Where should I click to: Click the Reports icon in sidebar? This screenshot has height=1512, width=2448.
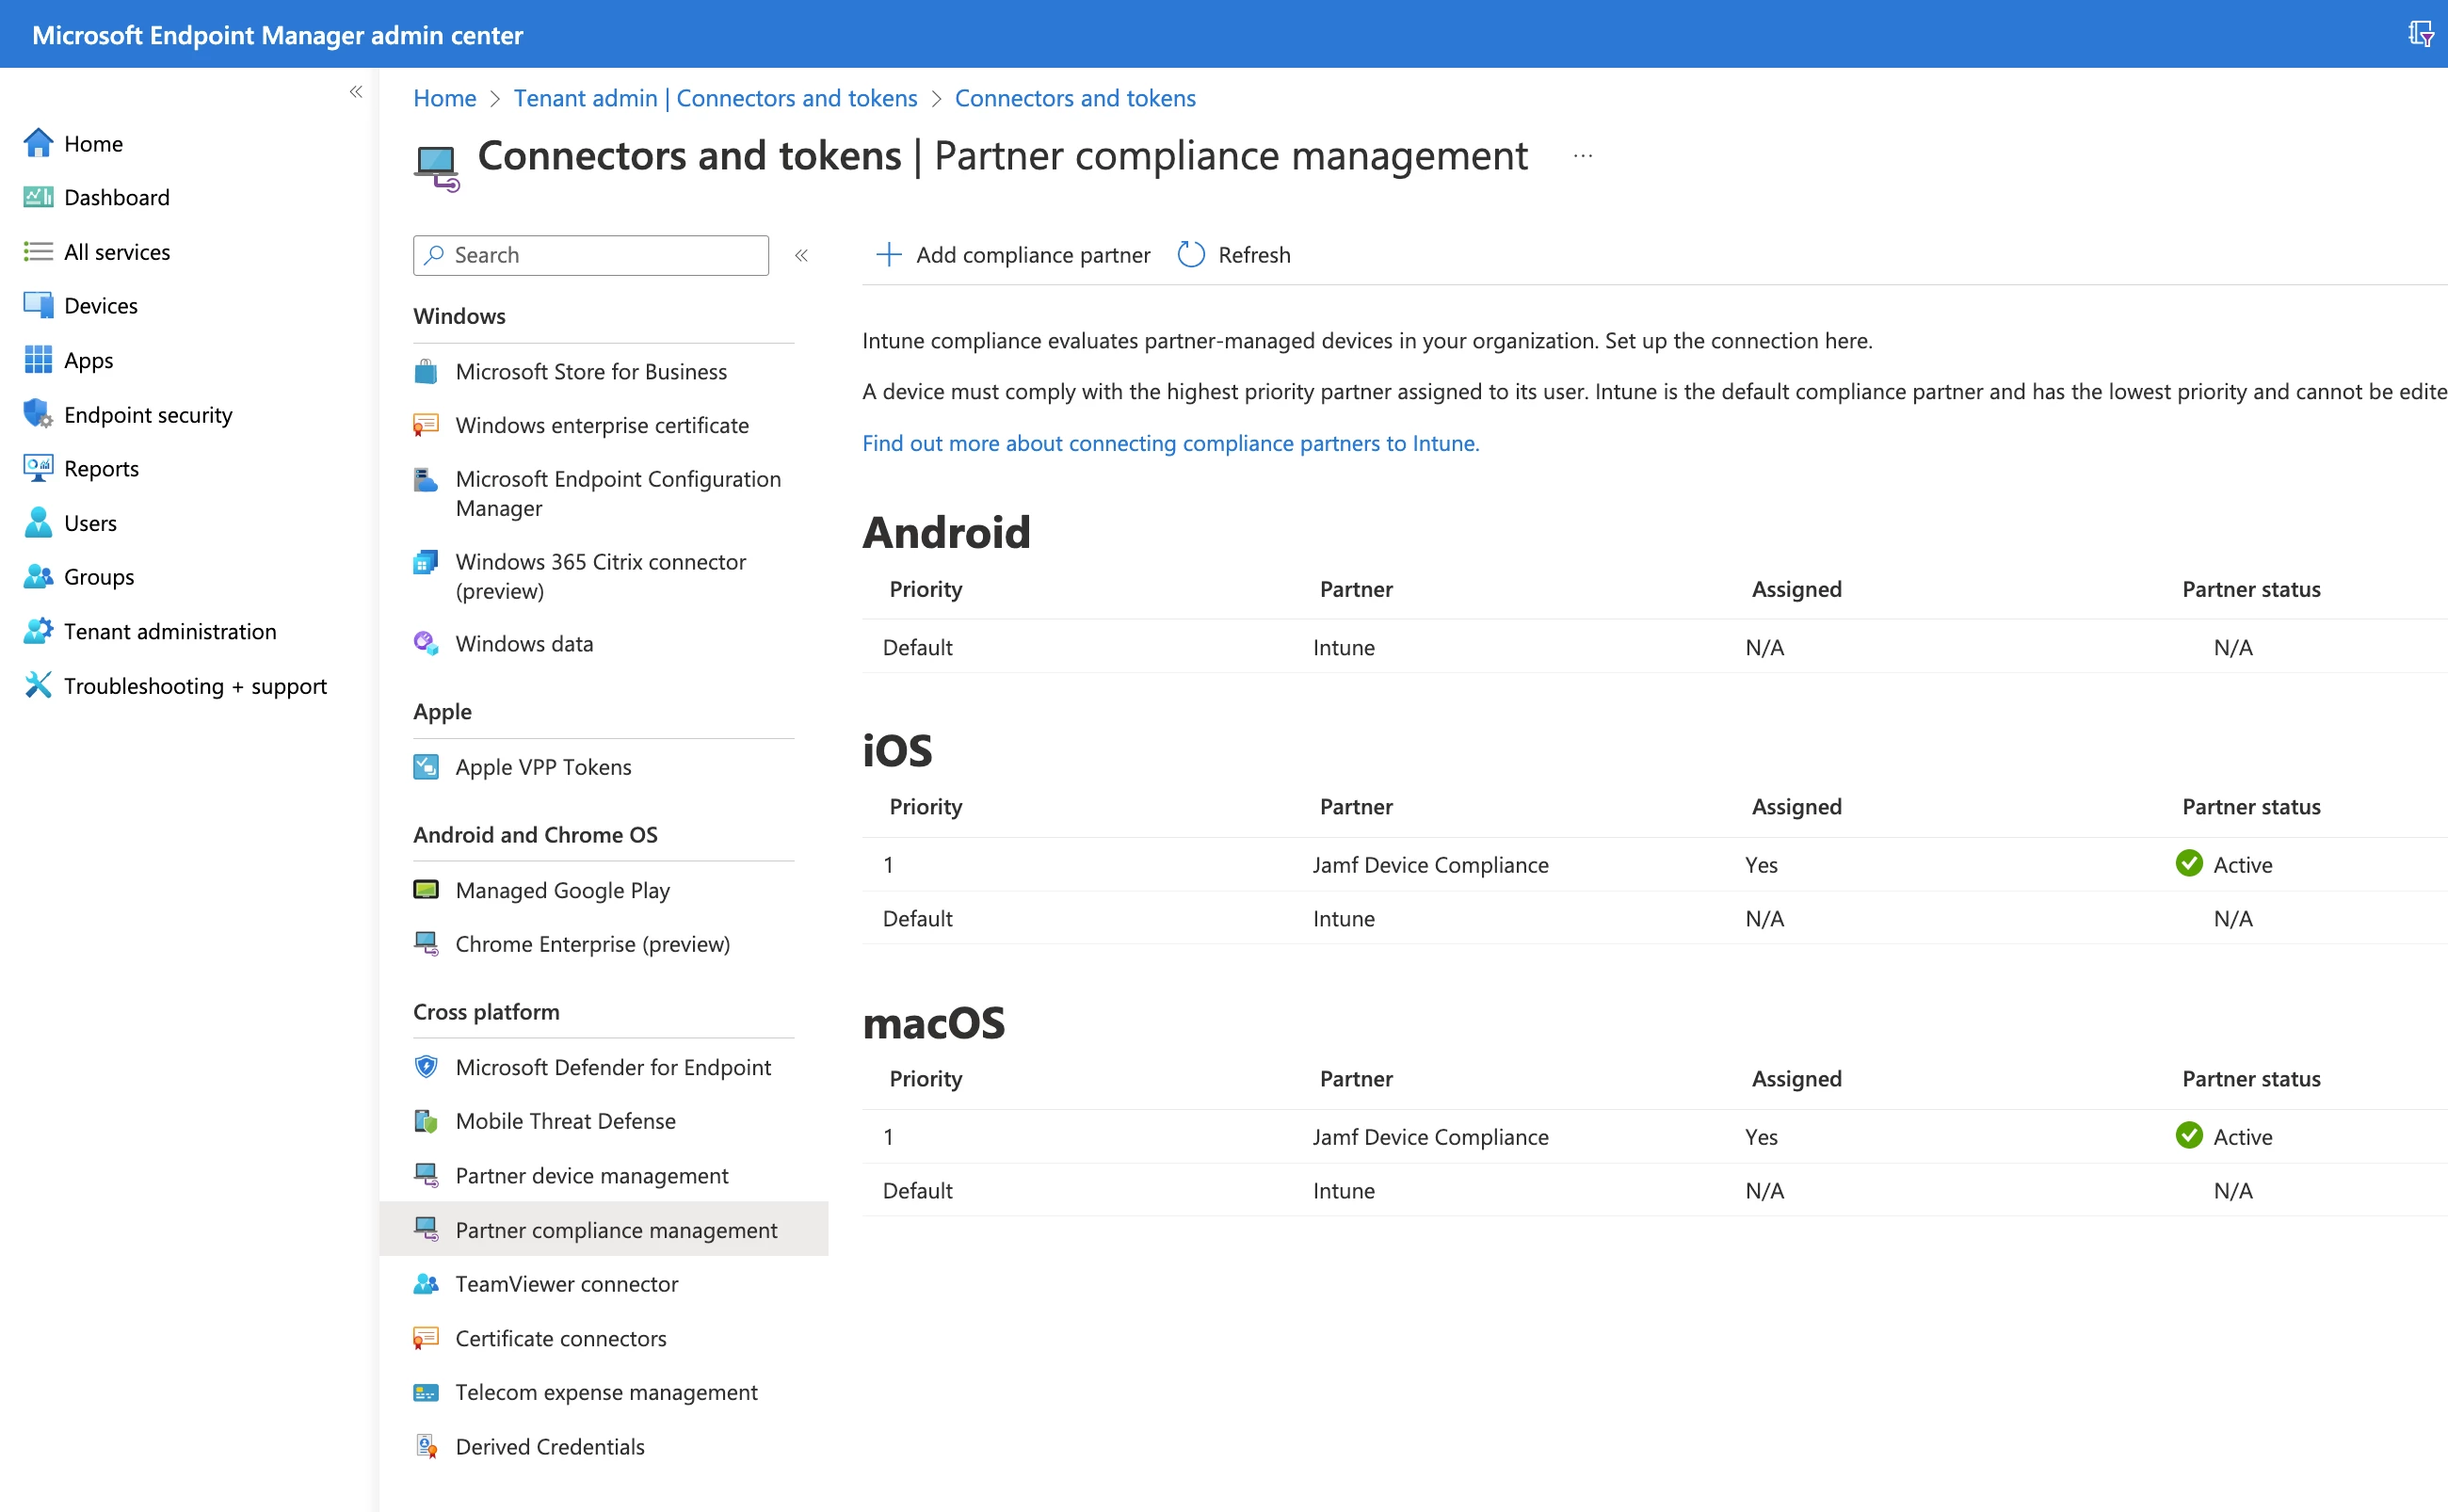[38, 468]
